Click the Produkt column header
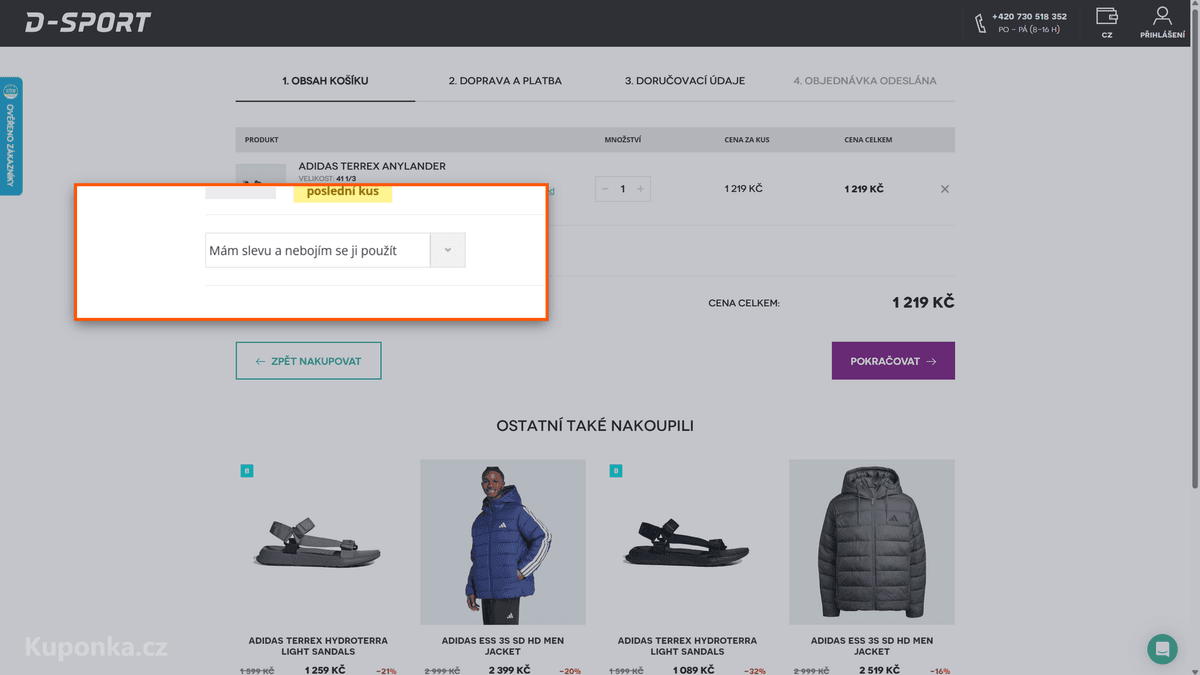The width and height of the screenshot is (1200, 675). pyautogui.click(x=262, y=140)
